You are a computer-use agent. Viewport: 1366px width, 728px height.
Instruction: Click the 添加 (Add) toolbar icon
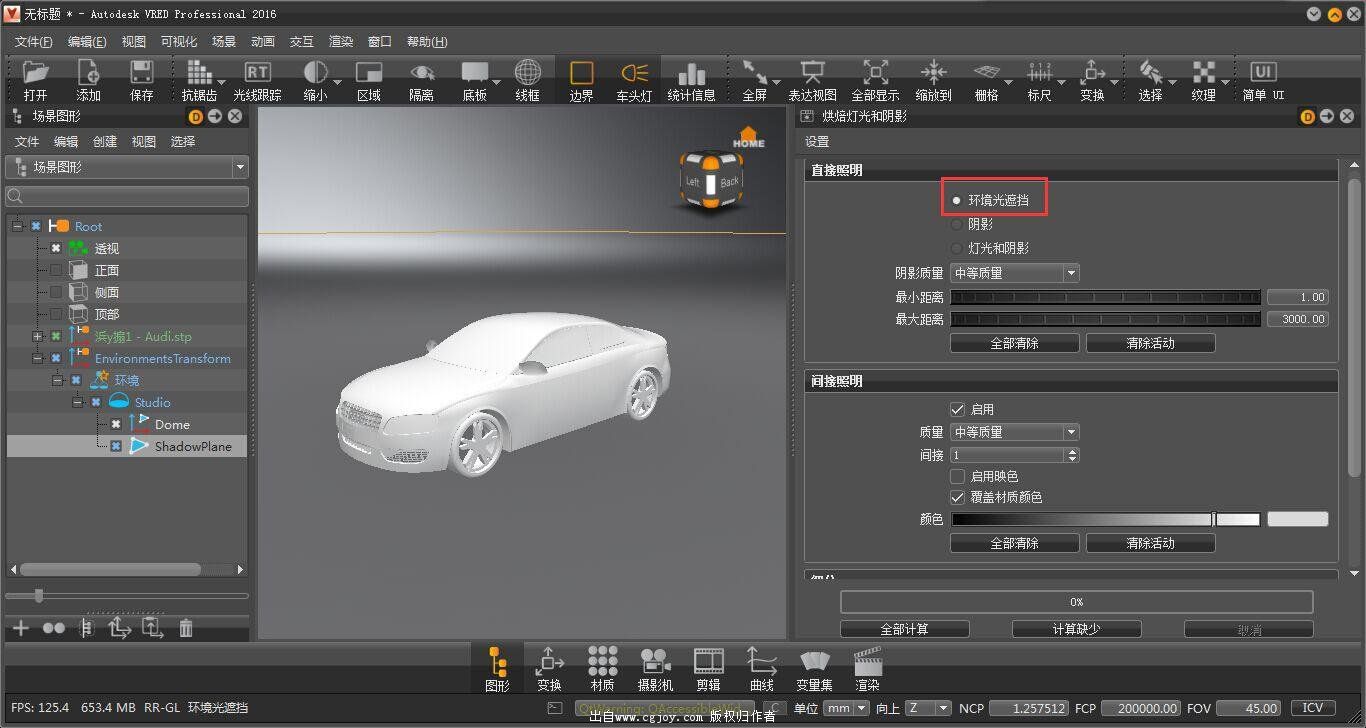(x=88, y=73)
